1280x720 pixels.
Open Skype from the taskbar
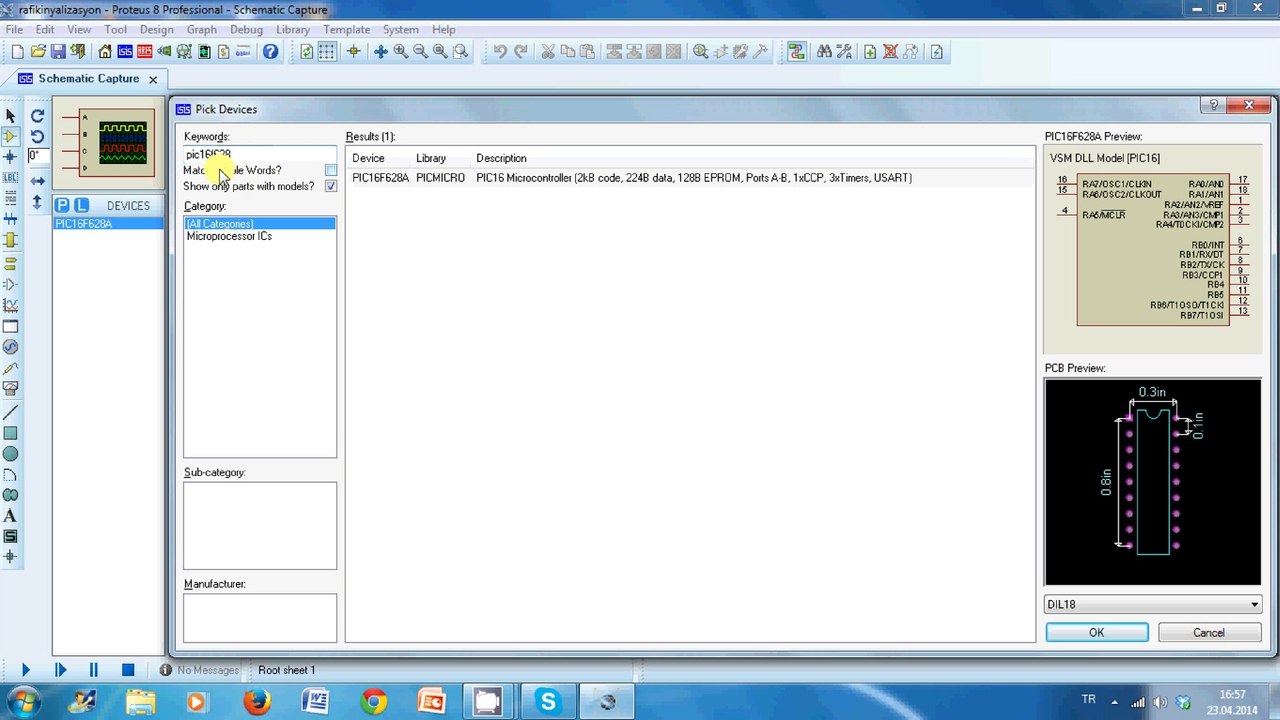pos(548,702)
